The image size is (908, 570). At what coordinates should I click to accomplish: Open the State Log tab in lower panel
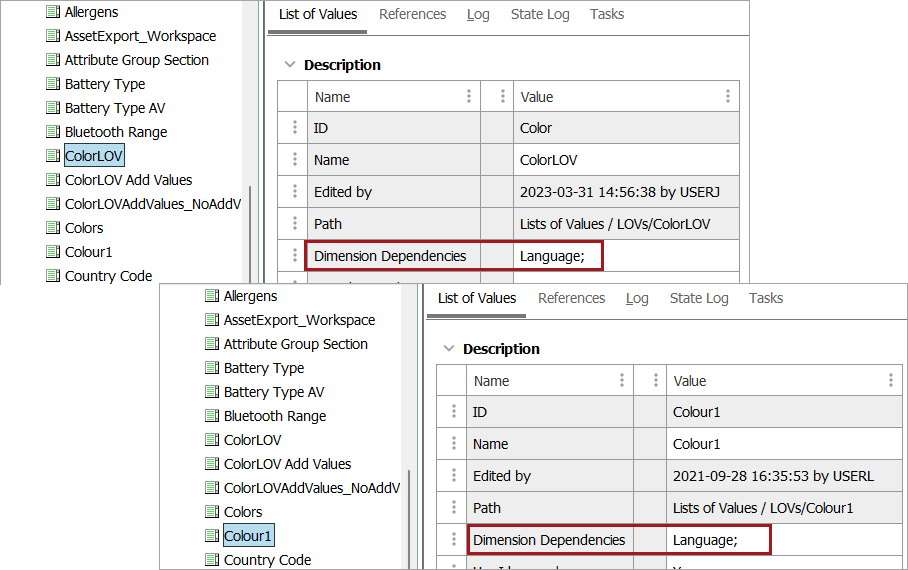[x=699, y=298]
